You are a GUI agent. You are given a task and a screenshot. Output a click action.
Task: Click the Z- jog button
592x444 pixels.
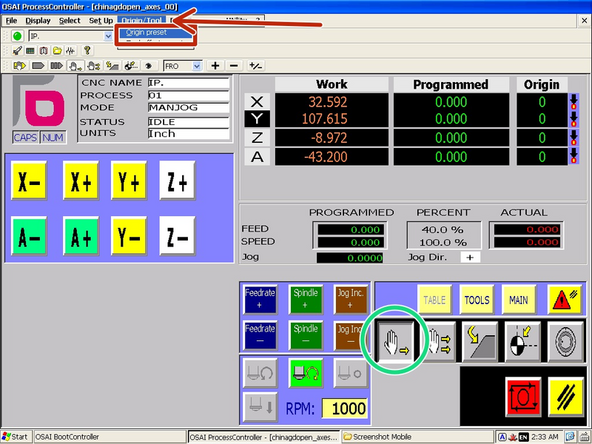point(177,236)
